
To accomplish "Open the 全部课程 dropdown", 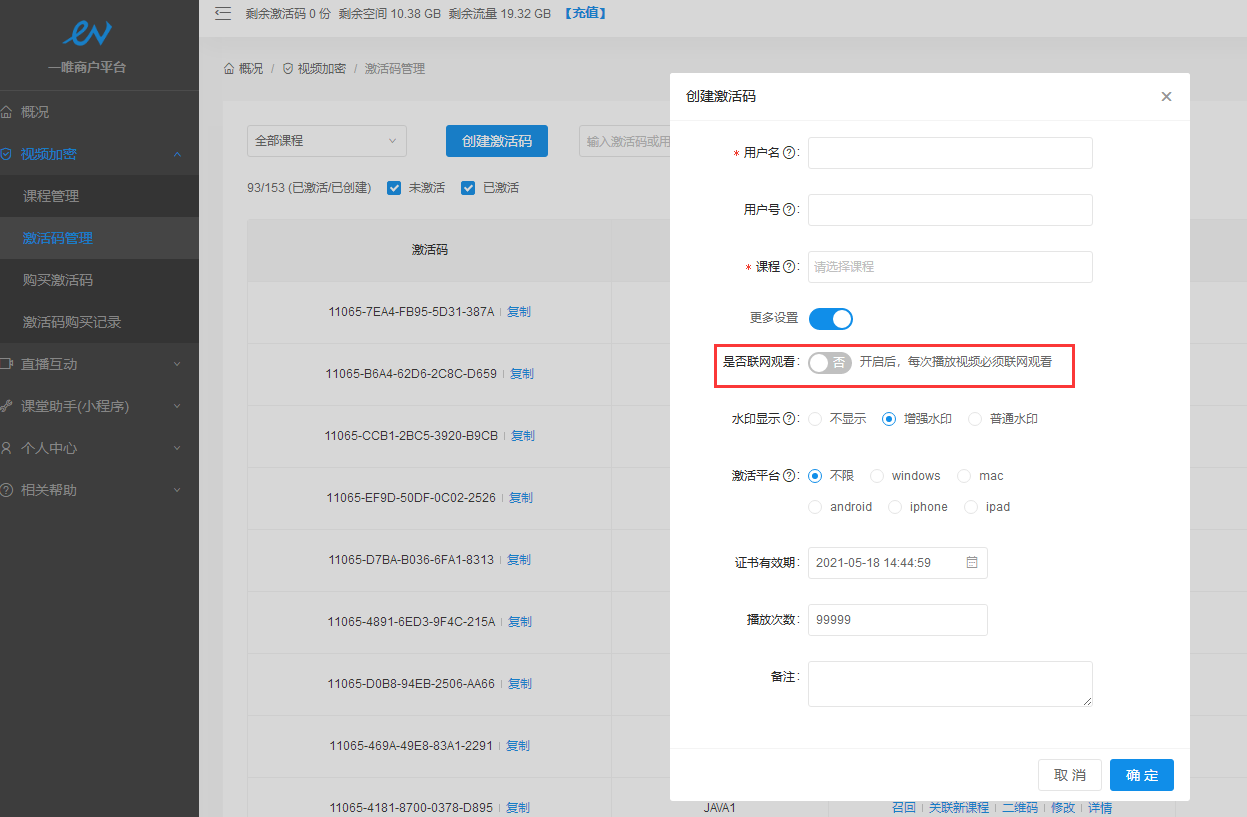I will click(326, 141).
